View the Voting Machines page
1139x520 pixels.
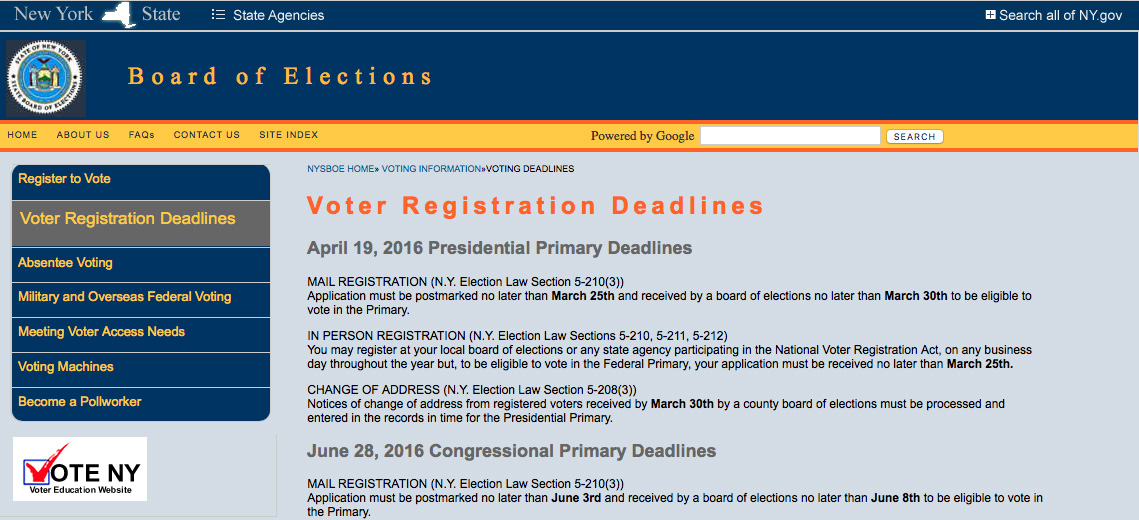[x=66, y=367]
